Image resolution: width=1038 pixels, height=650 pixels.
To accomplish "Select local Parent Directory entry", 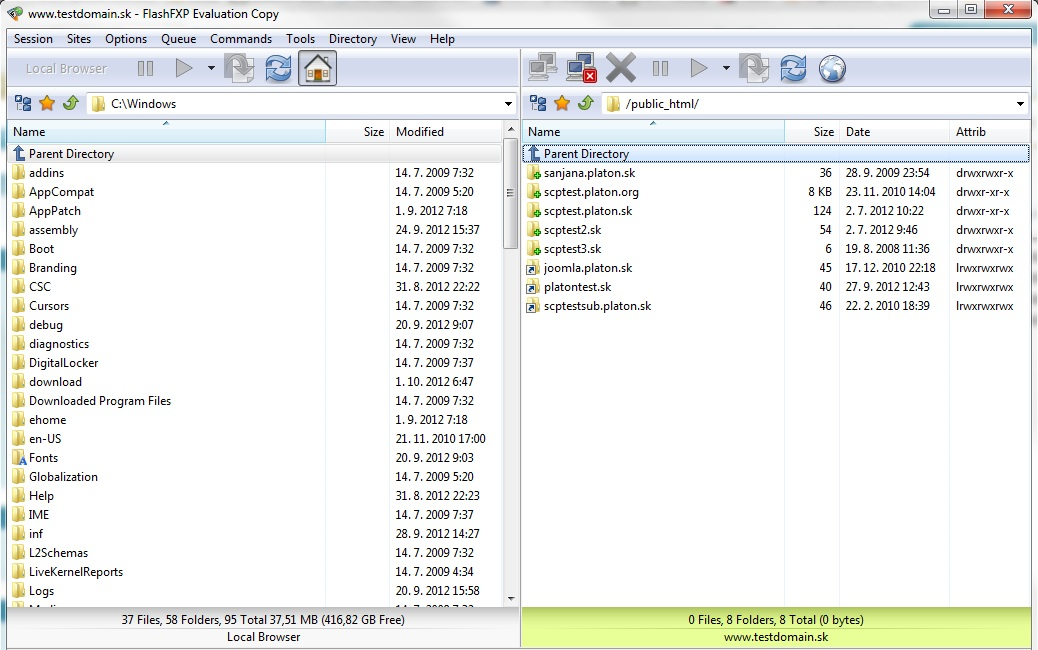I will [255, 154].
